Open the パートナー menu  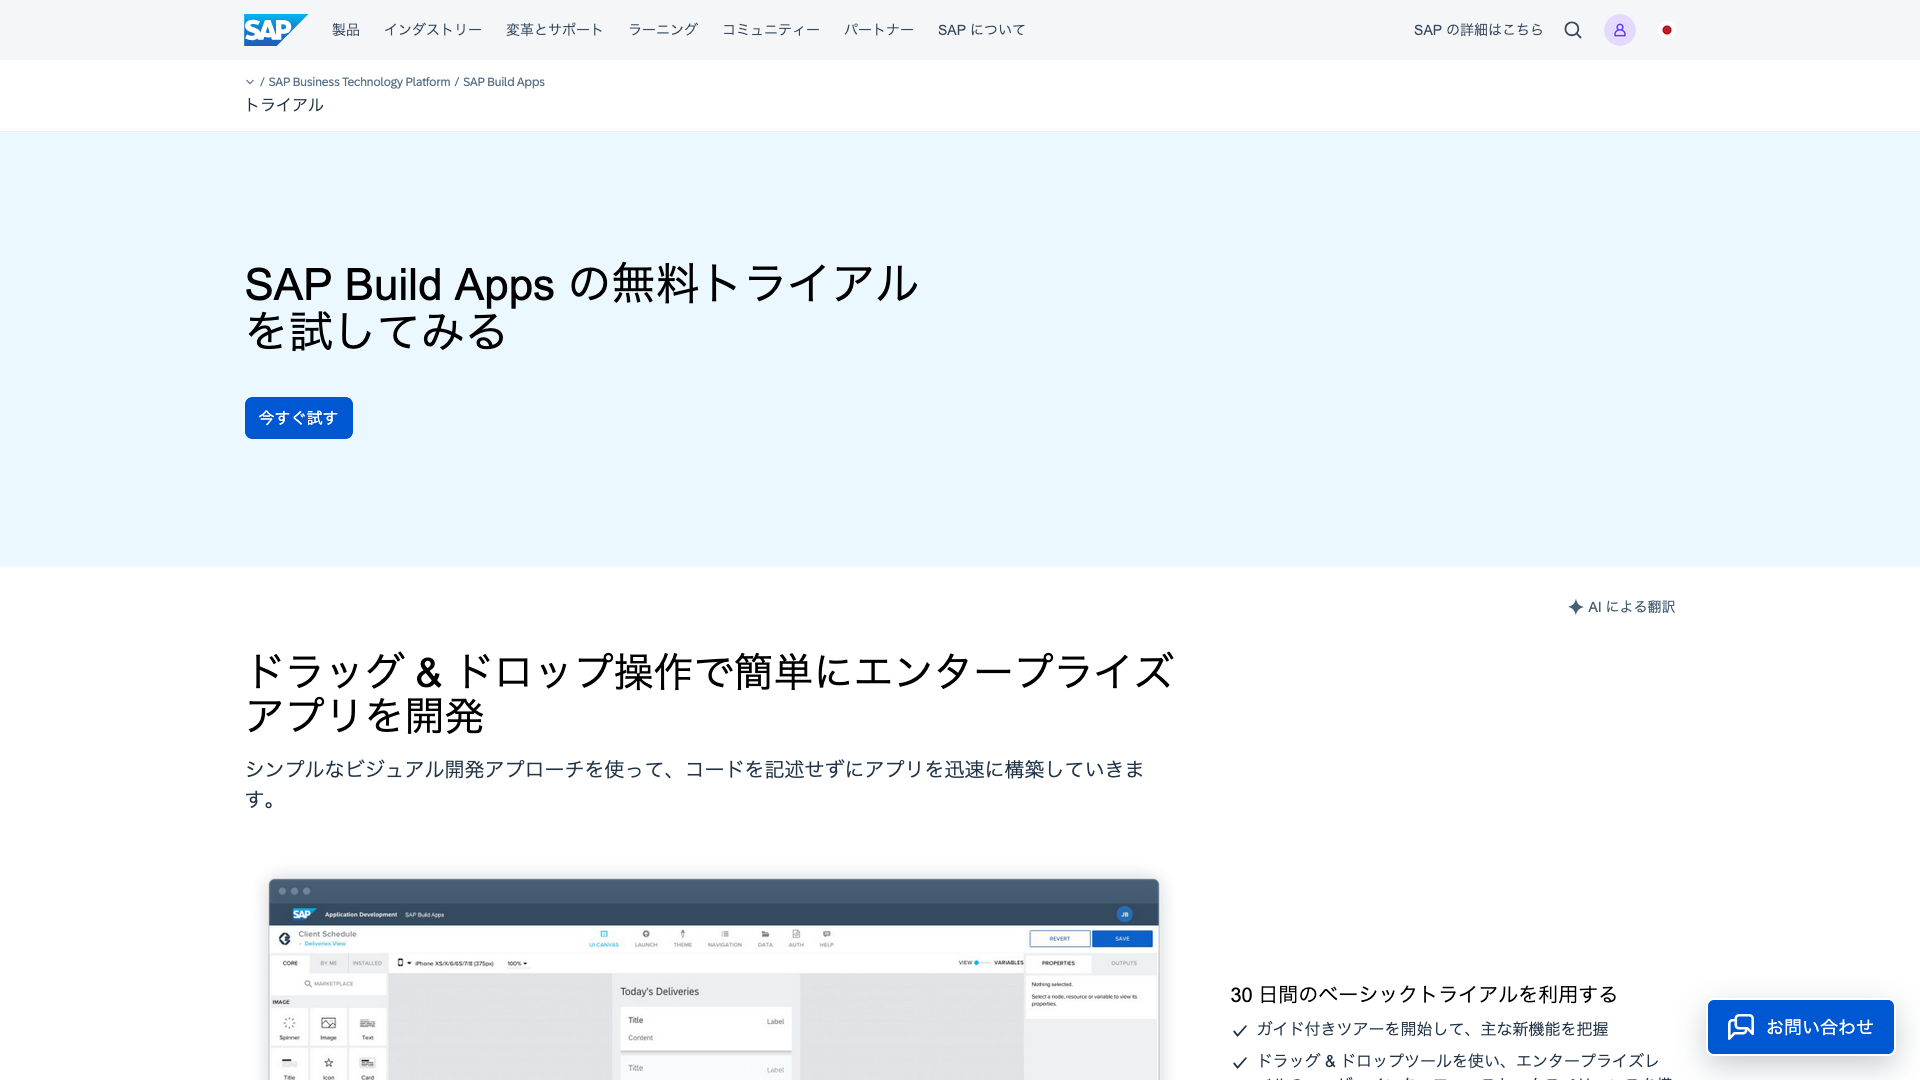878,30
